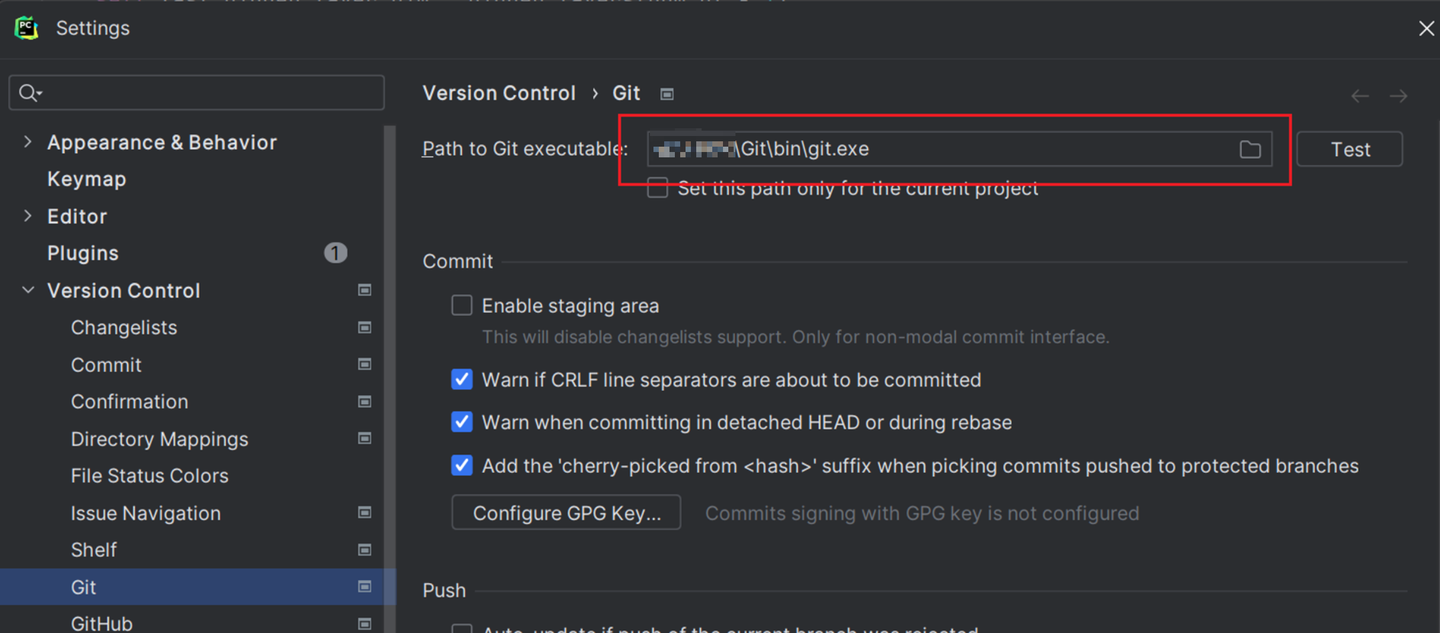Collapse the Version Control section
The width and height of the screenshot is (1440, 633).
28,290
